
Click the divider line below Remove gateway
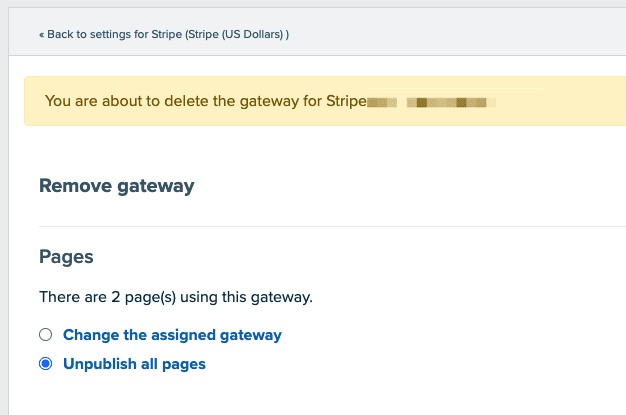pyautogui.click(x=332, y=226)
